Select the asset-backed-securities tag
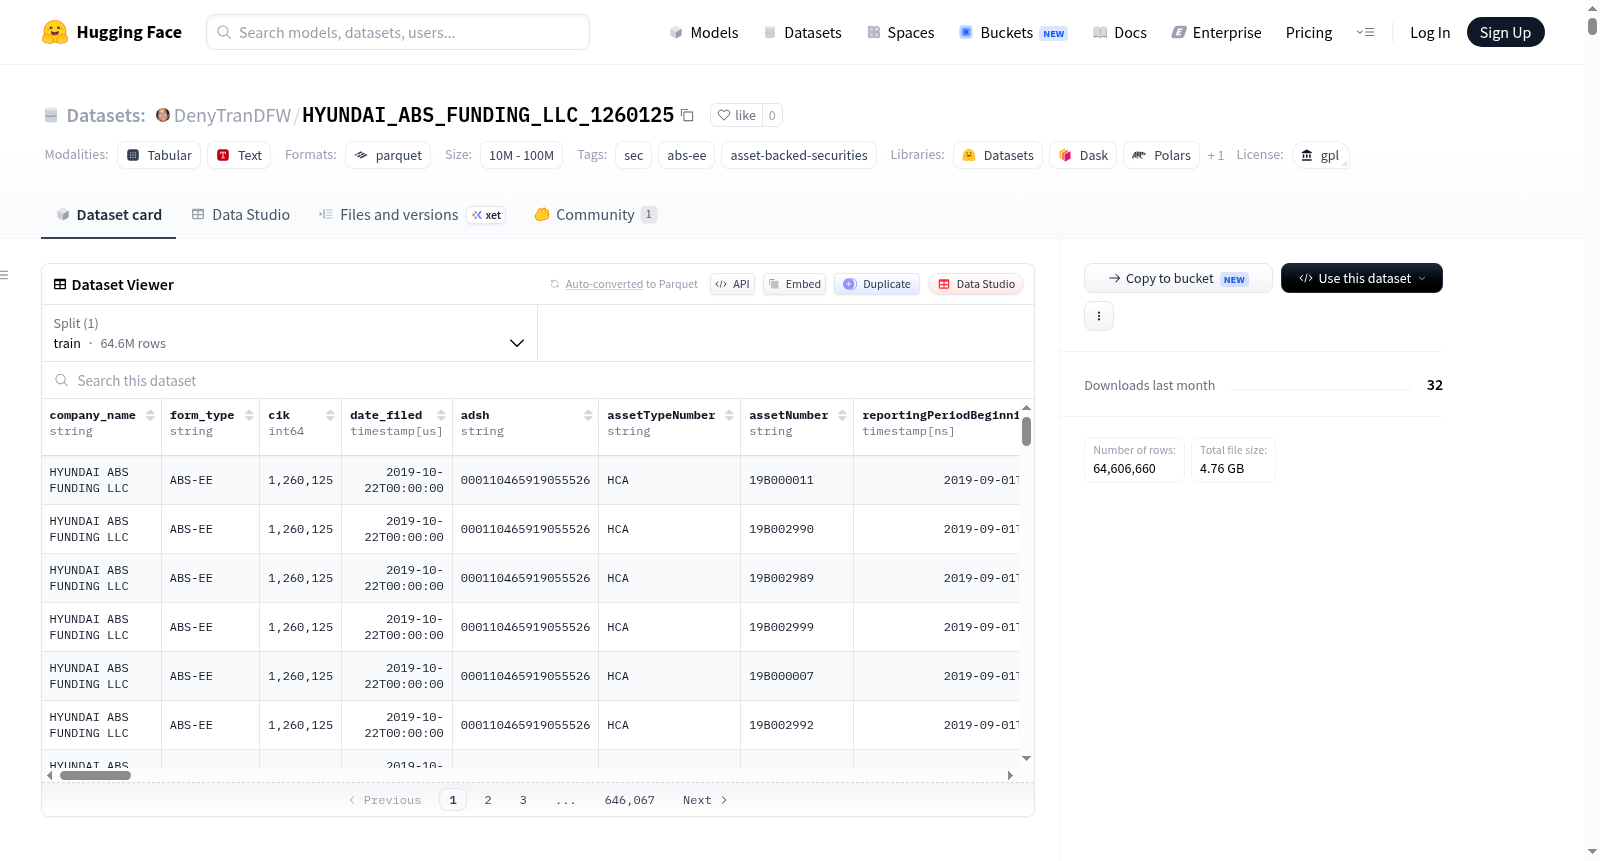The height and width of the screenshot is (861, 1600). (x=799, y=155)
